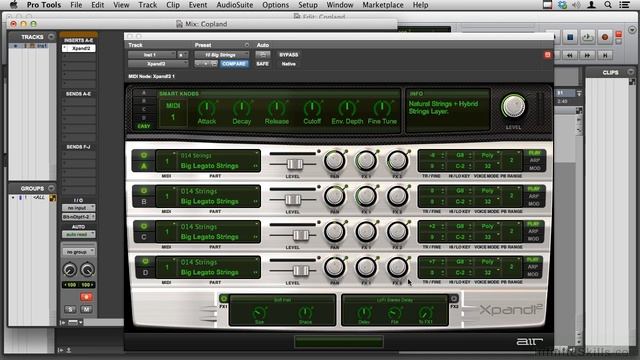The image size is (640, 360).
Task: Toggle Part B power button
Action: coord(144,191)
